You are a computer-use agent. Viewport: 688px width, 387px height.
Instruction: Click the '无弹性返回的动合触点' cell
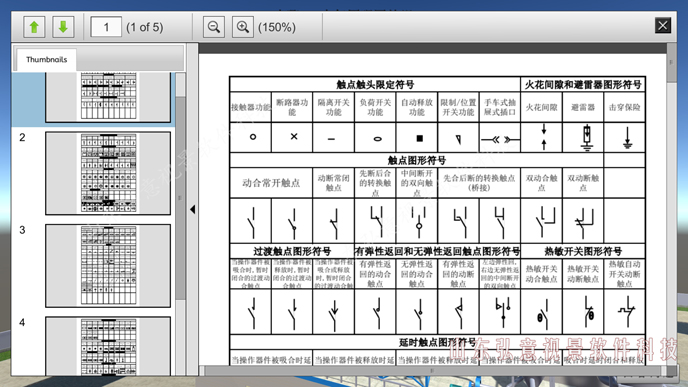tap(417, 274)
